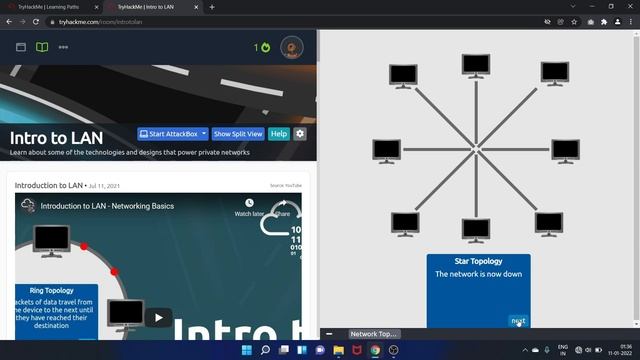Play the Introduction to LAN video
Image resolution: width=640 pixels, height=360 pixels.
(159, 318)
